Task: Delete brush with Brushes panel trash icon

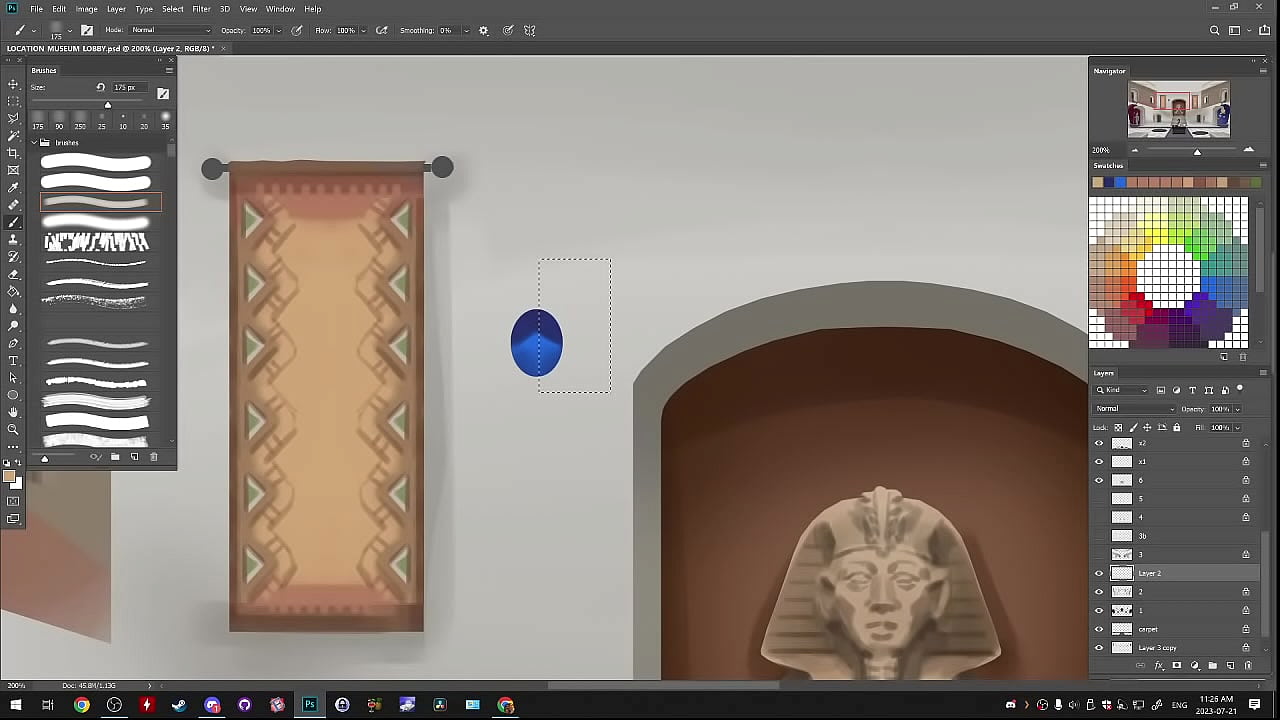Action: [x=153, y=457]
